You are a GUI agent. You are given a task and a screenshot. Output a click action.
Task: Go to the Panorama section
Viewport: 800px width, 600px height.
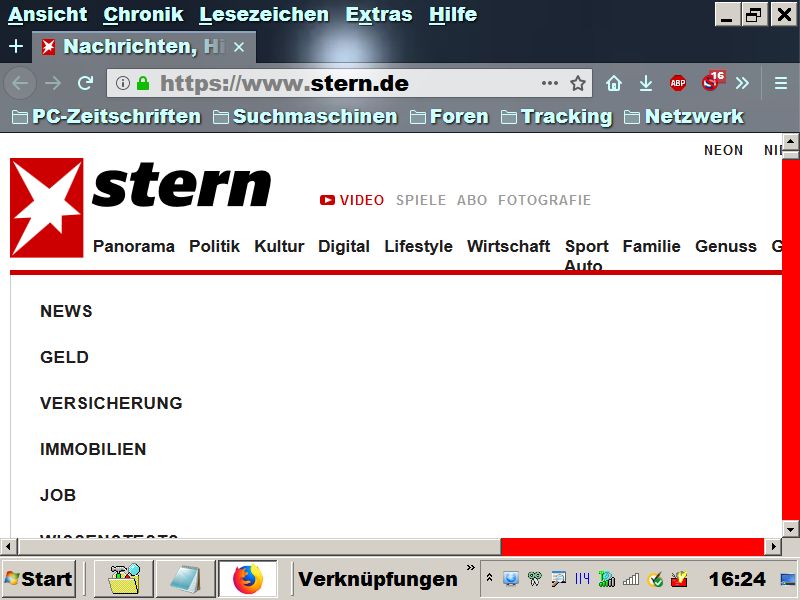pyautogui.click(x=134, y=246)
